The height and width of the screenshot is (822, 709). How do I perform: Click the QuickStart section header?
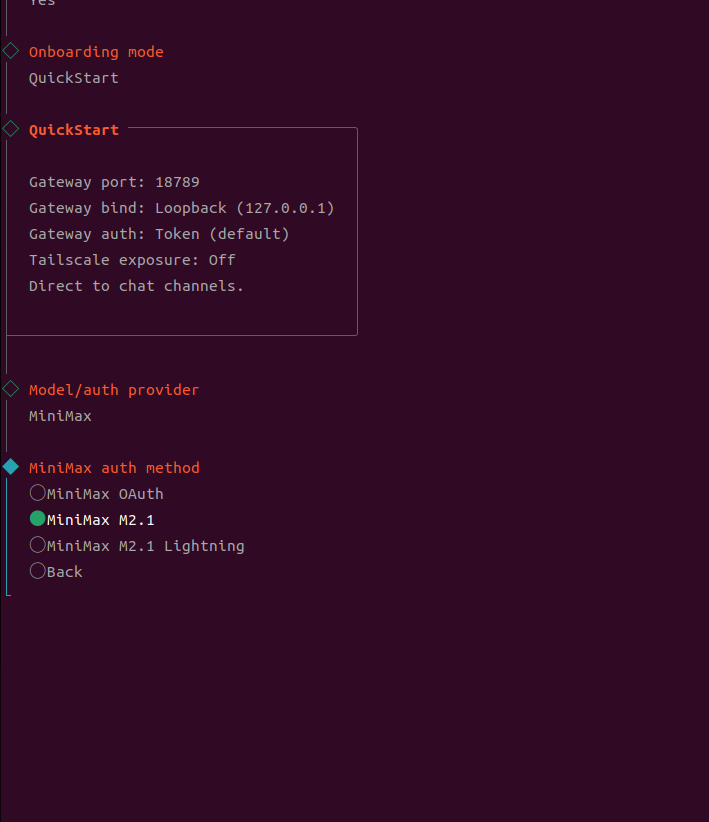pos(74,128)
